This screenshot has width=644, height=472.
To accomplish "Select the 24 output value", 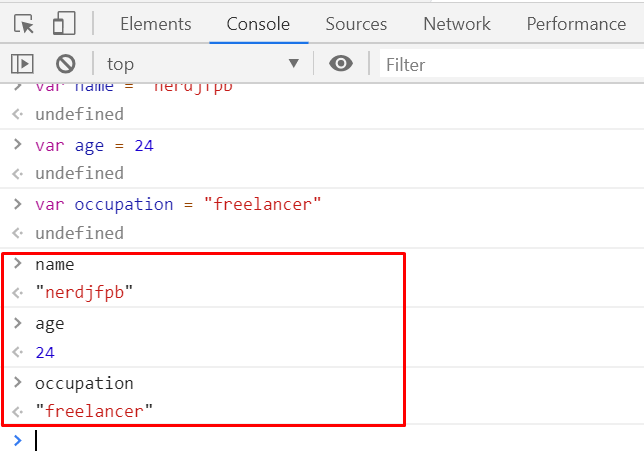I will click(45, 352).
